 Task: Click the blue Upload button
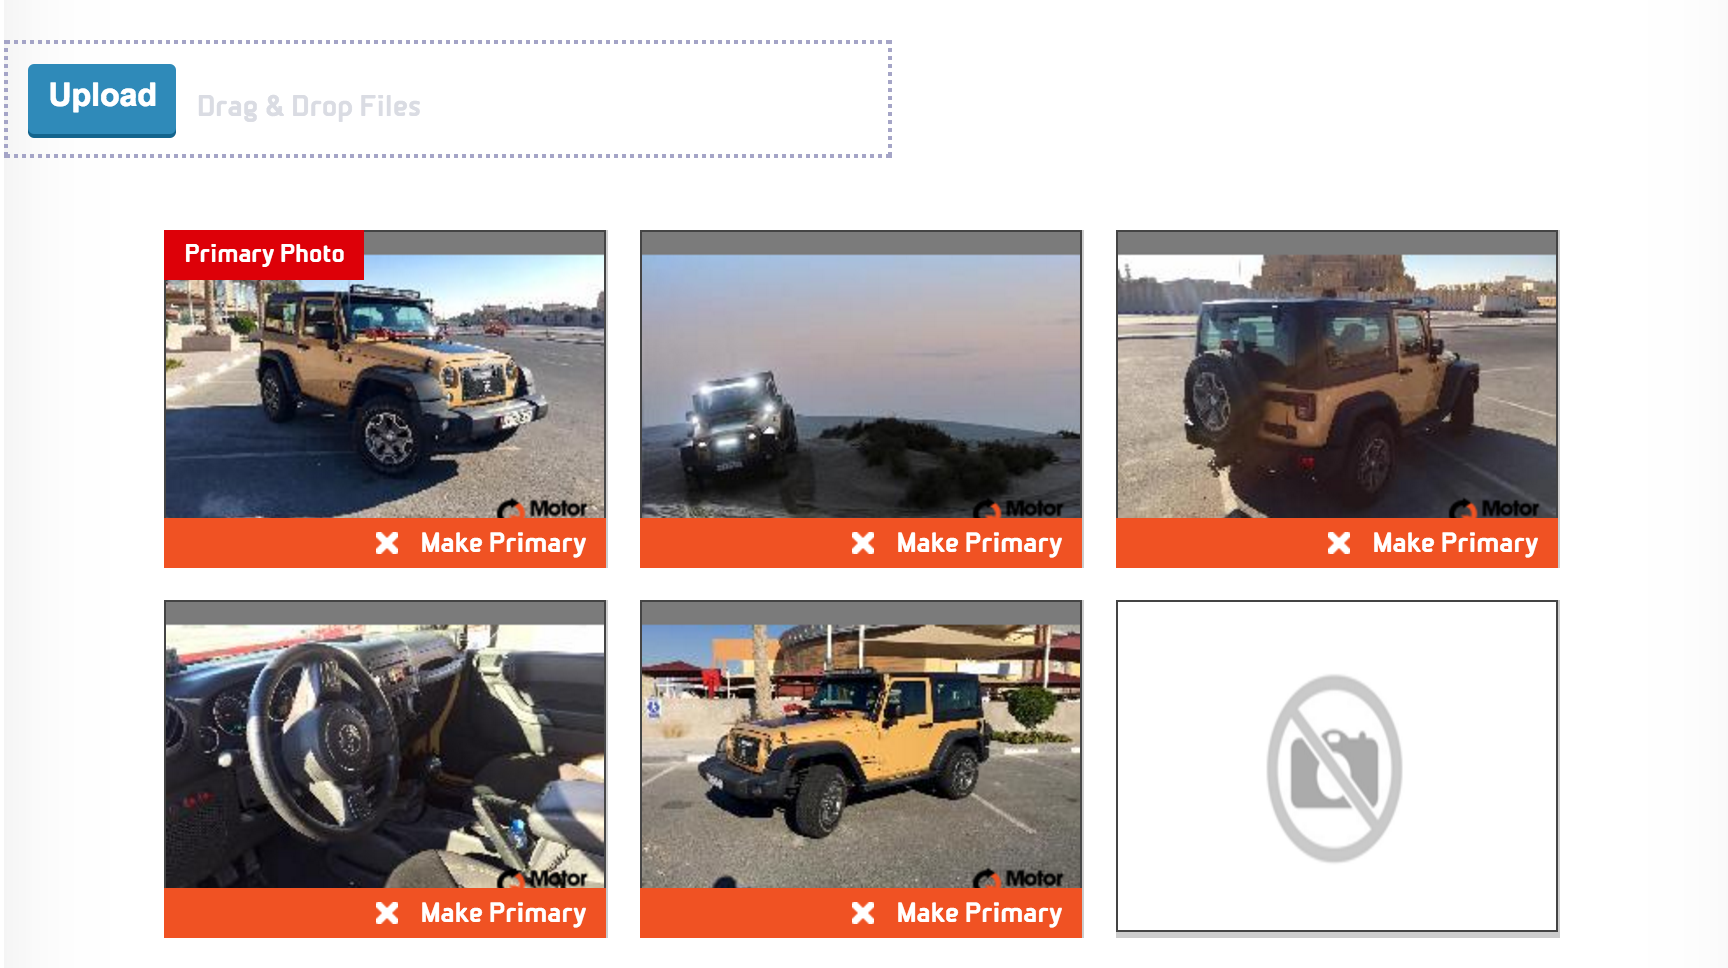(x=102, y=99)
